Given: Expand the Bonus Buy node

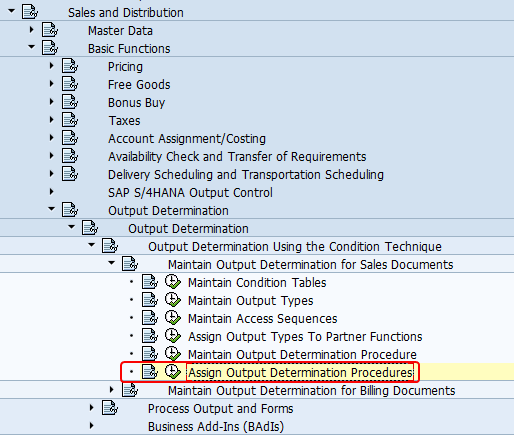Looking at the screenshot, I should (x=52, y=102).
